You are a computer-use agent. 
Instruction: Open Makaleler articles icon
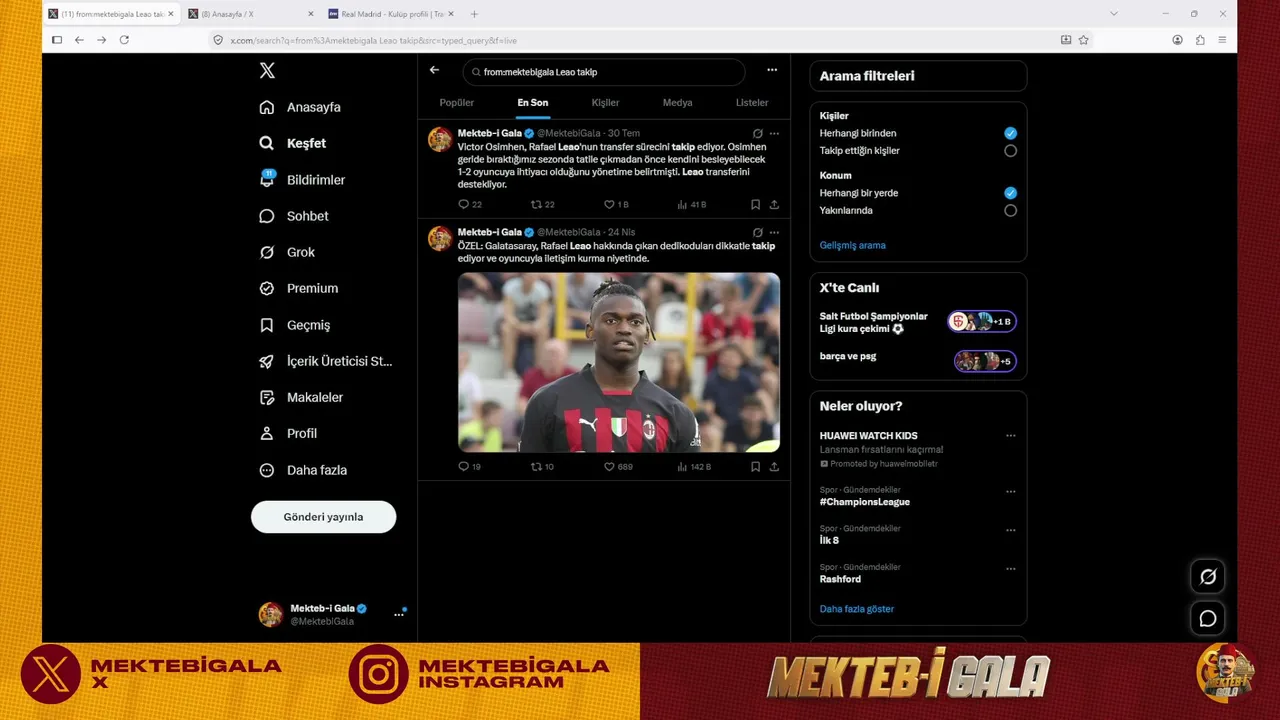click(267, 397)
